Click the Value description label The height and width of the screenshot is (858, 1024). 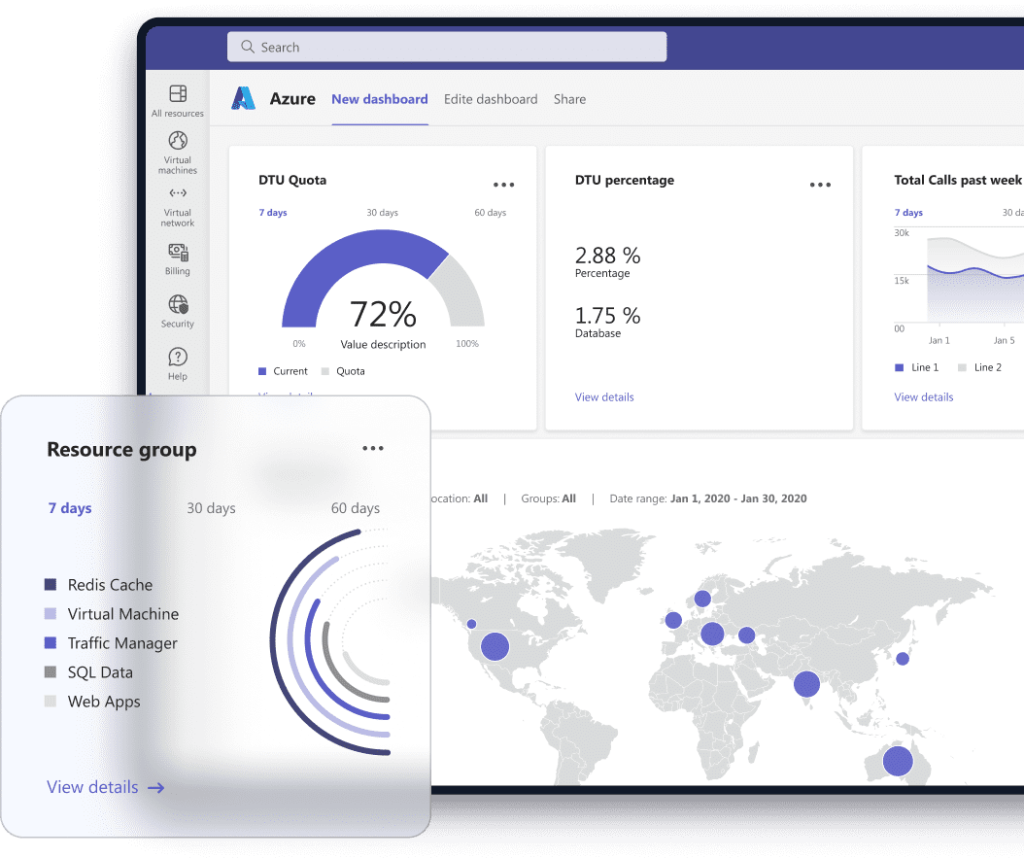[x=383, y=345]
